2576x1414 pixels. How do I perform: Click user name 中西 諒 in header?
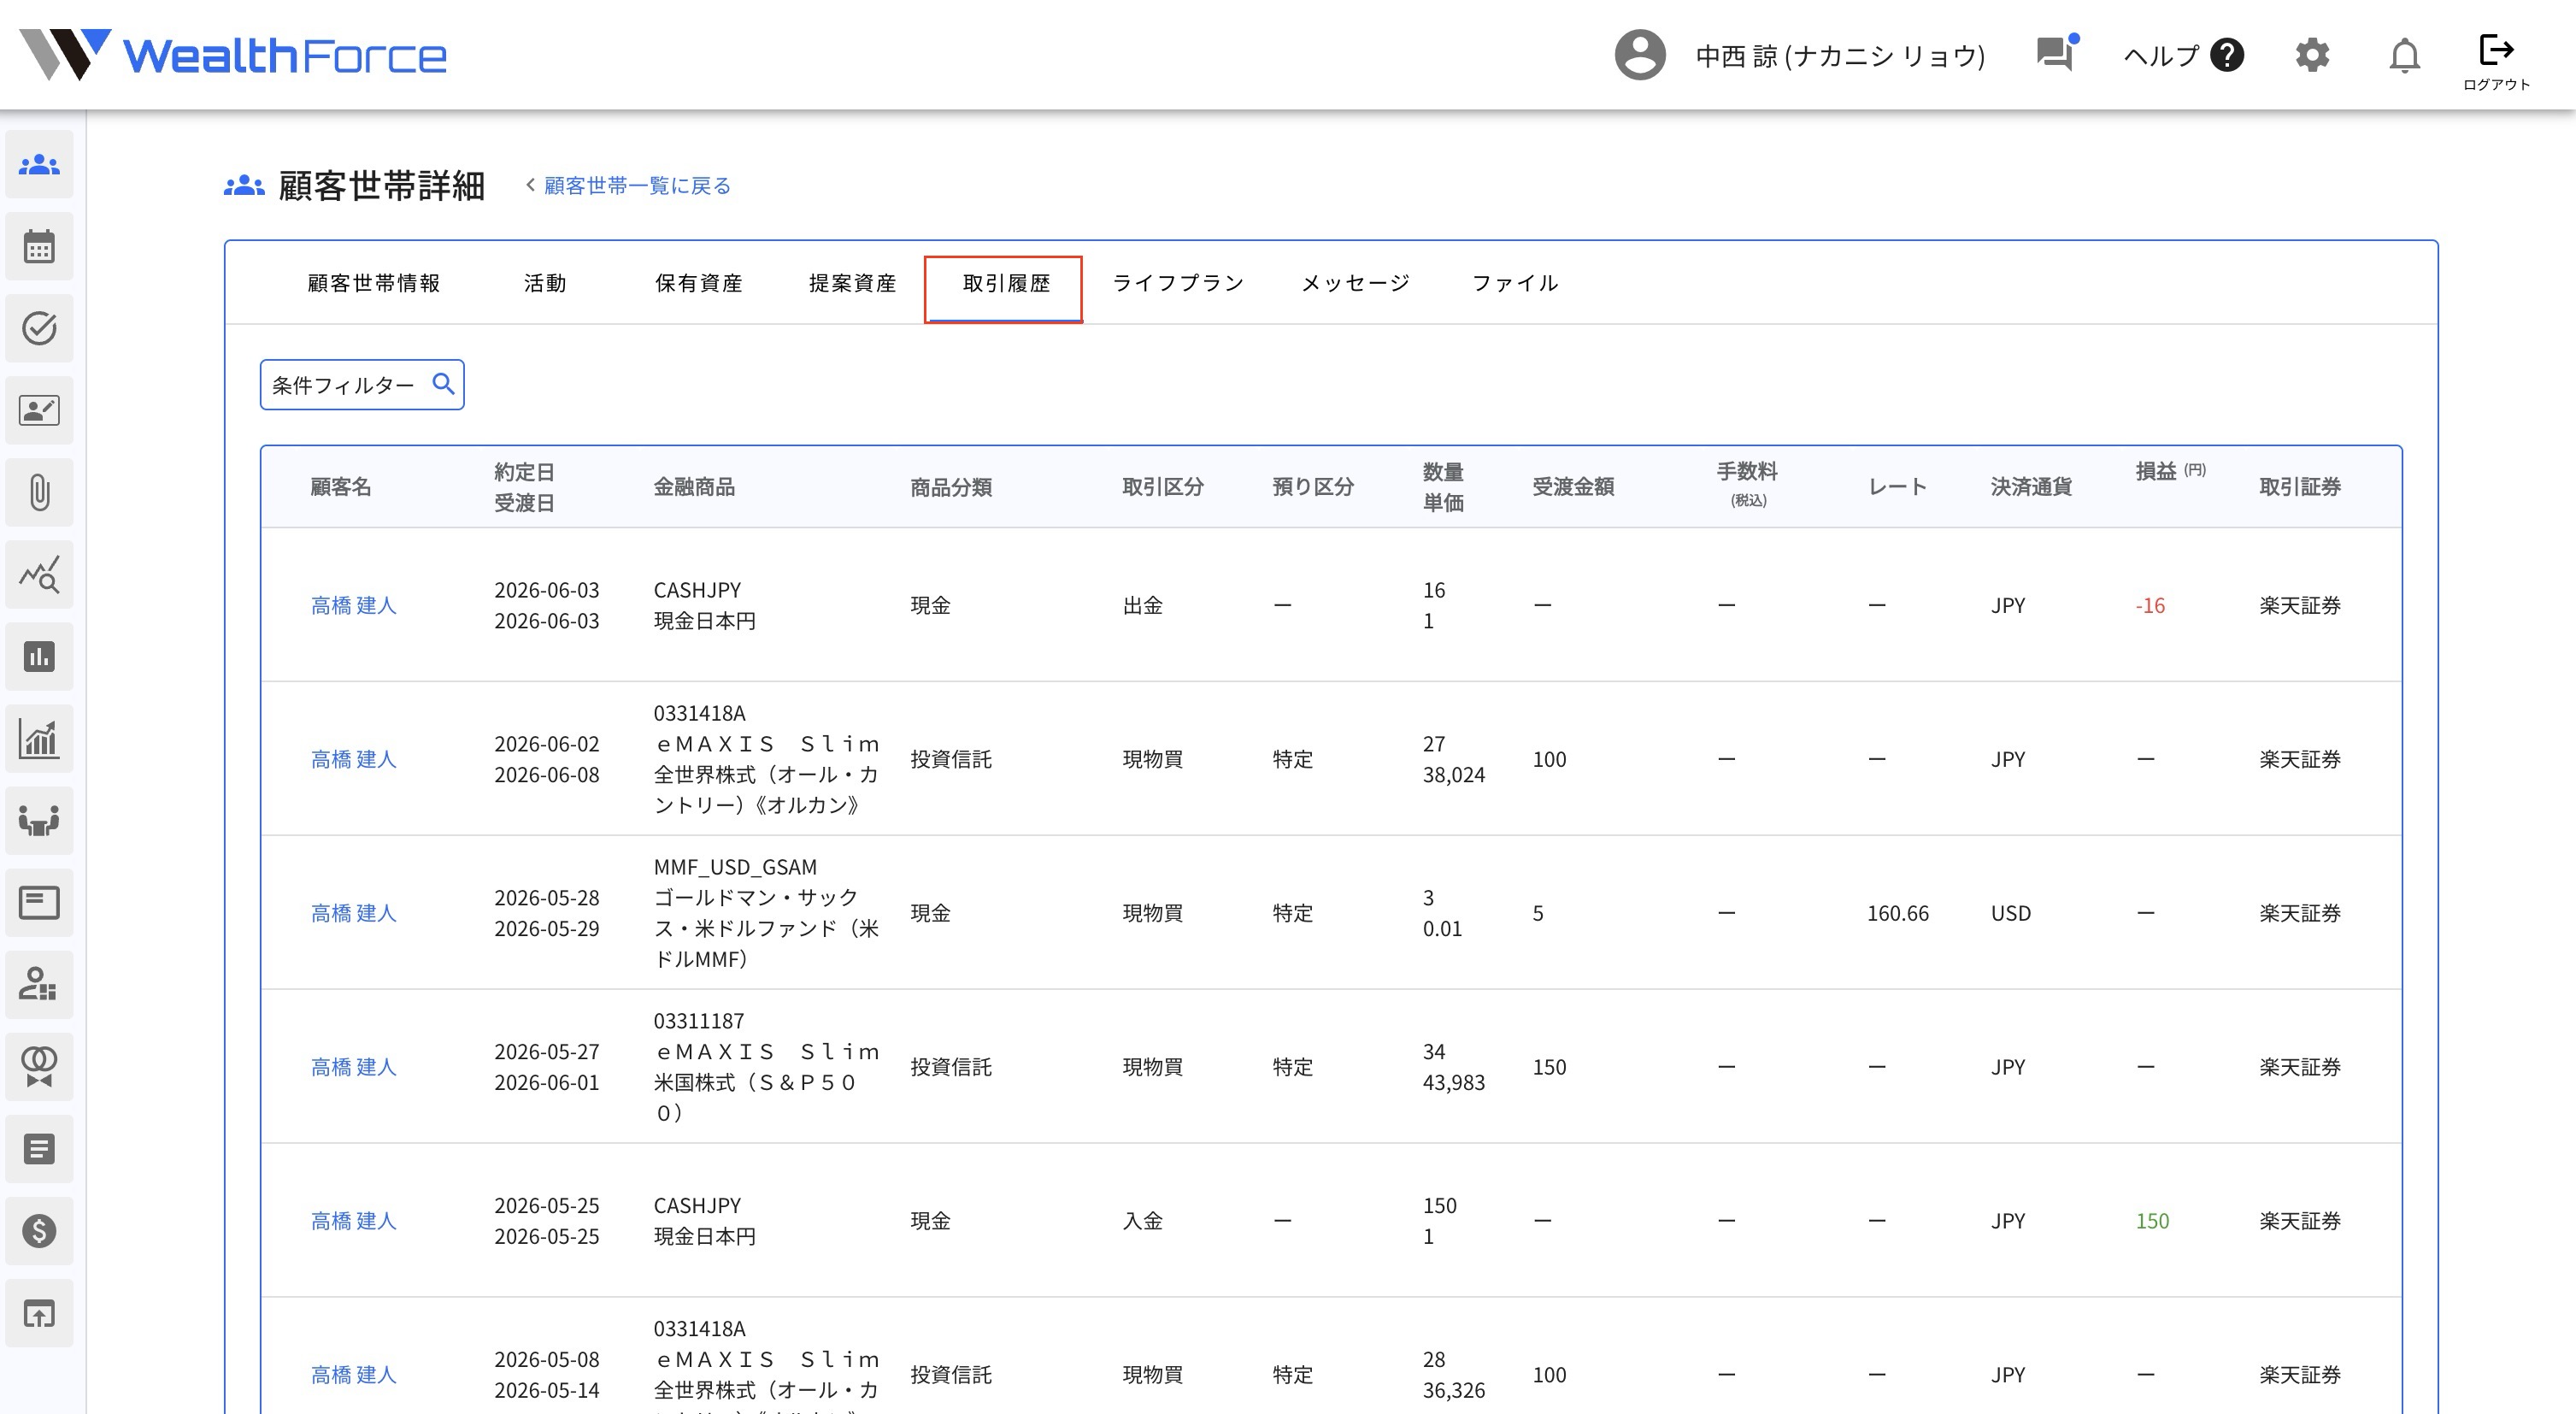[x=1840, y=56]
